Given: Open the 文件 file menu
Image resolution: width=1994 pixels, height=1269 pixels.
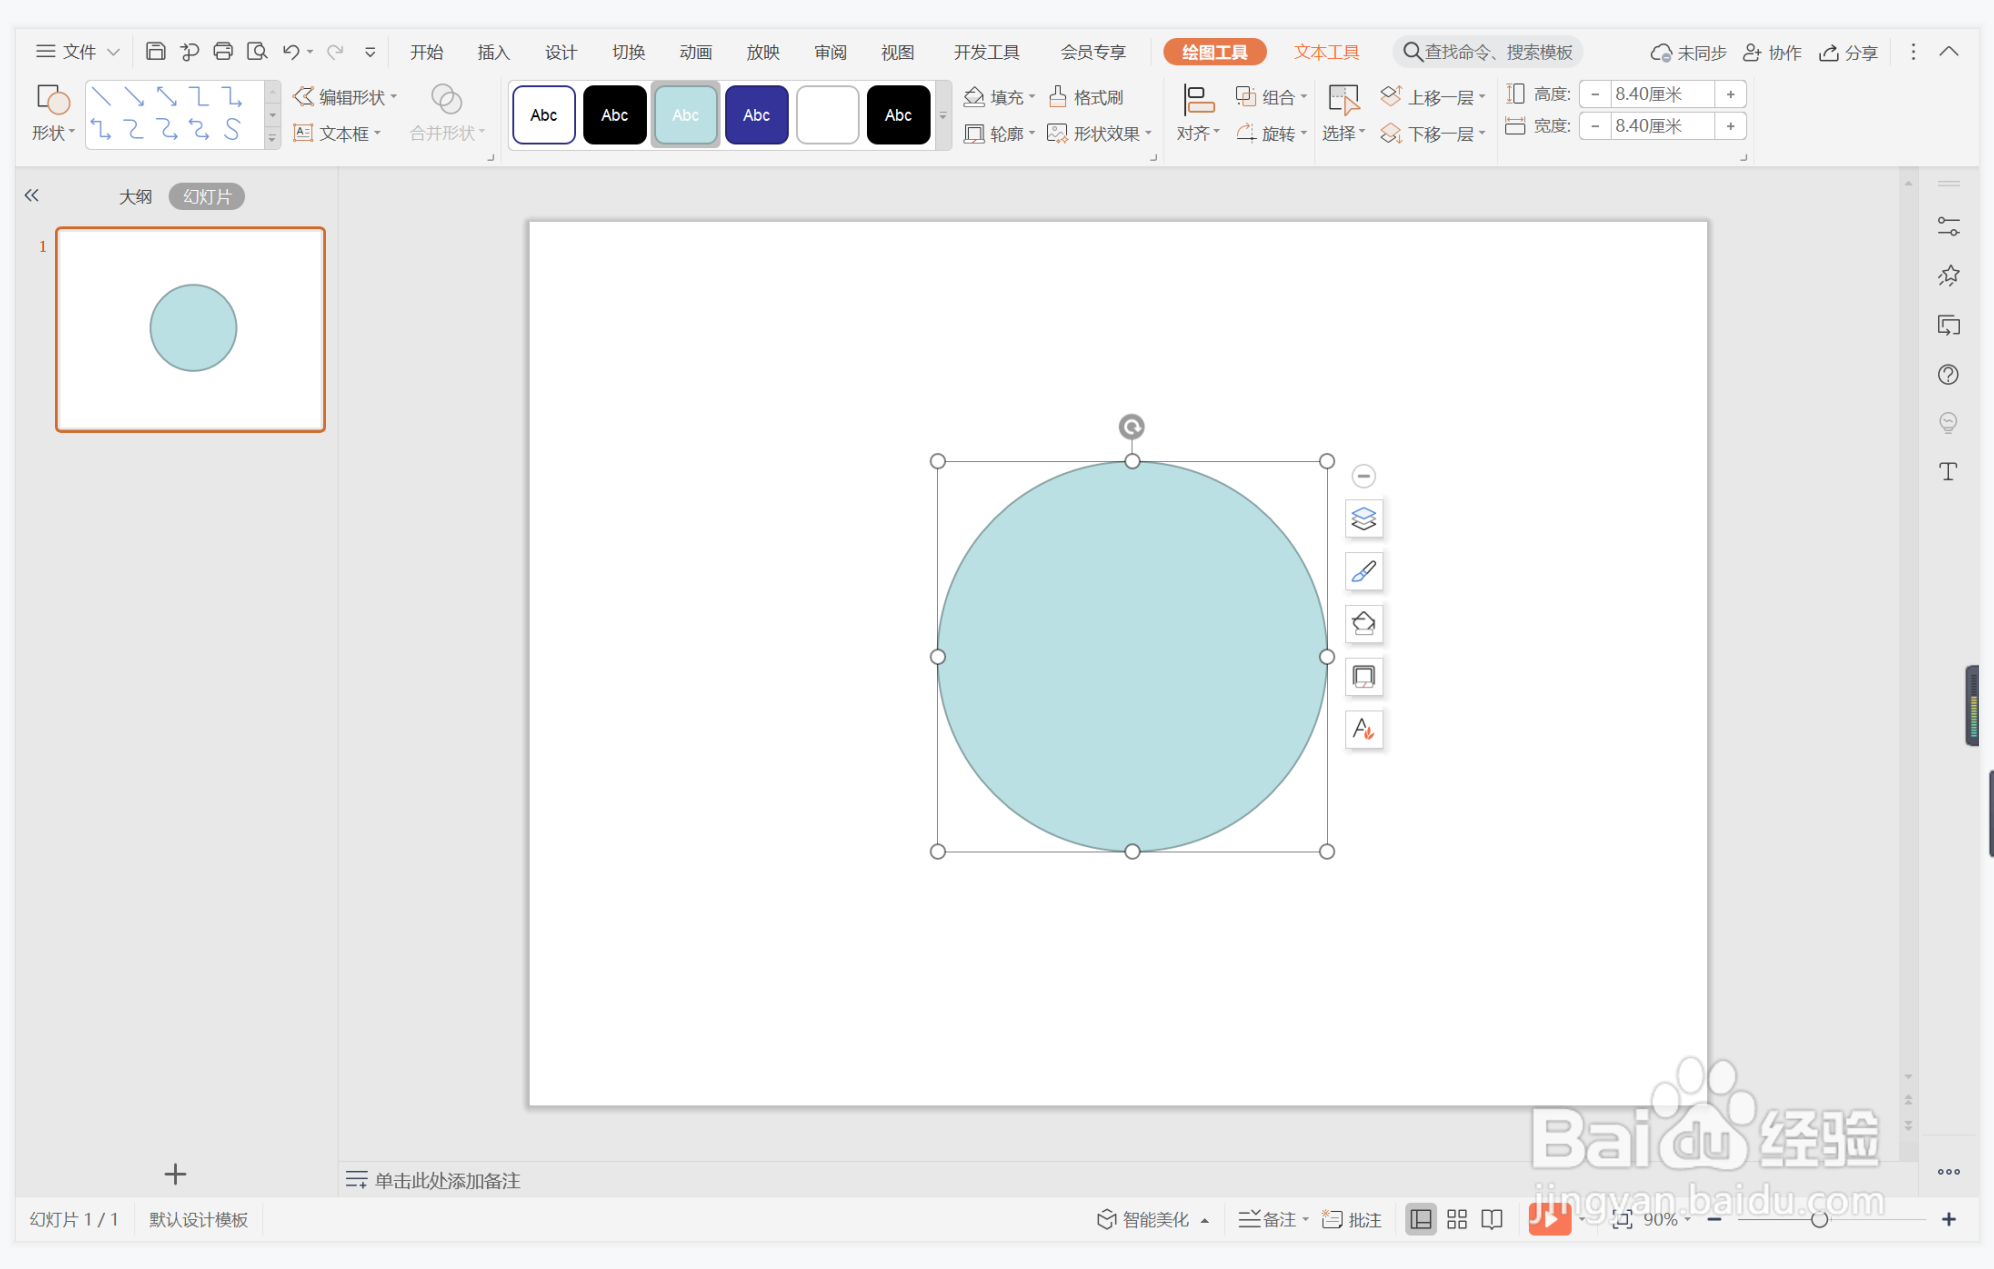Looking at the screenshot, I should 77,51.
